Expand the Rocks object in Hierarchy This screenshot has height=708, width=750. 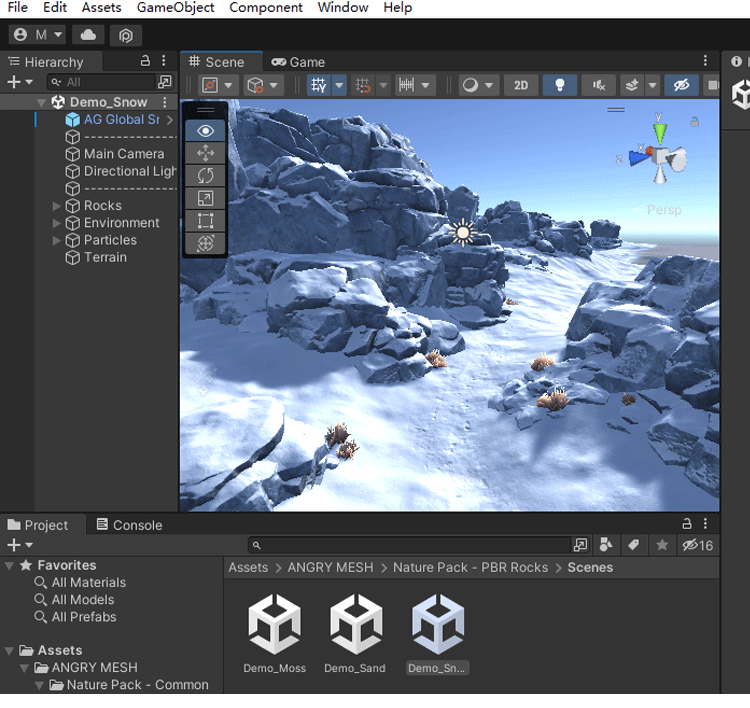tap(57, 206)
